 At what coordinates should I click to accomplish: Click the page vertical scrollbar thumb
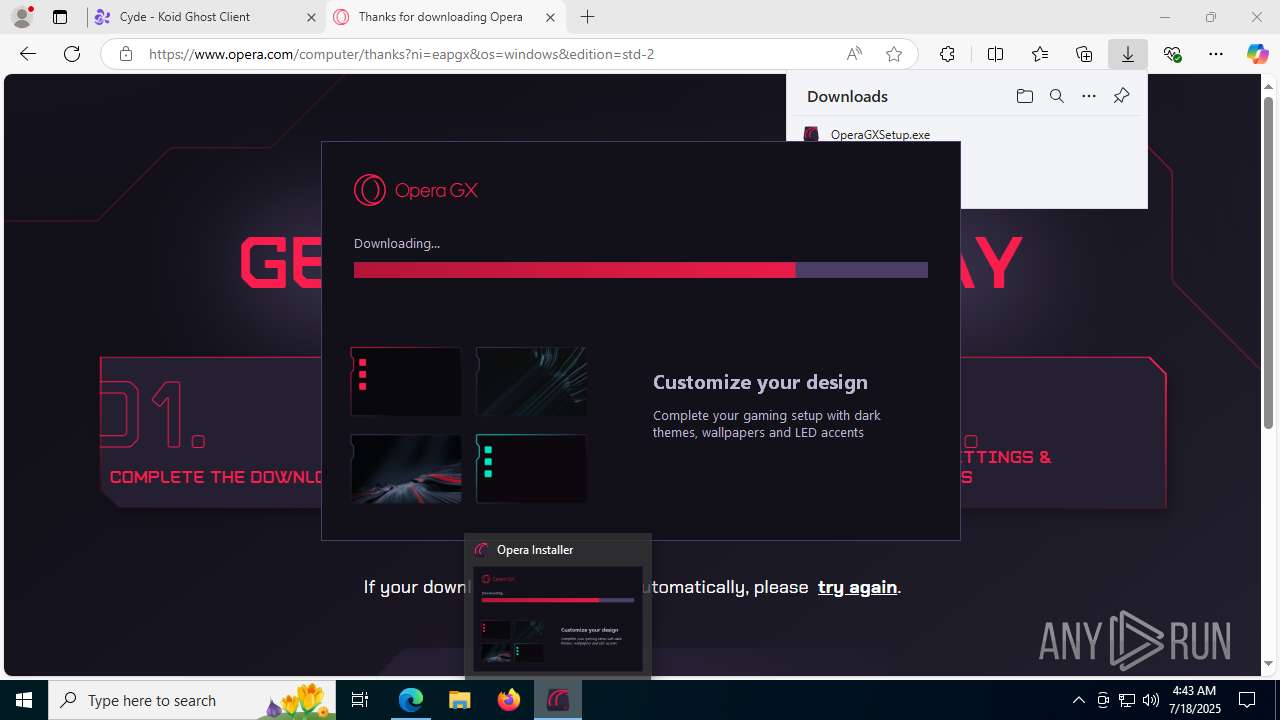1269,262
